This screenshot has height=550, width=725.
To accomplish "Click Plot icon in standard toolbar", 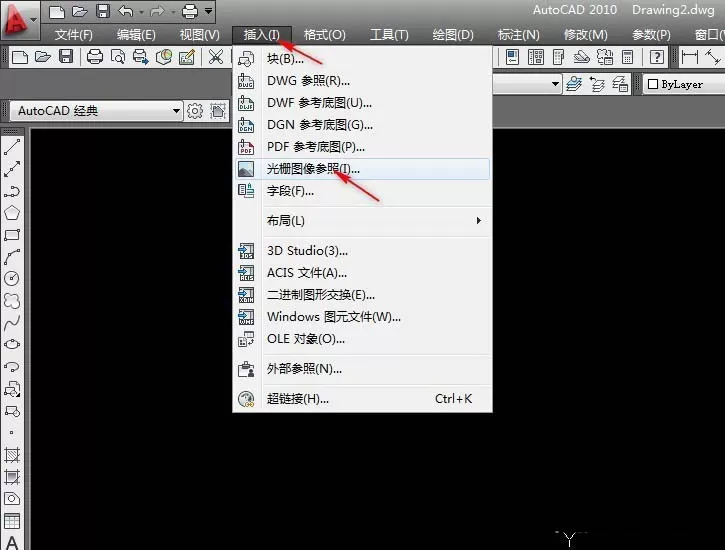I will coord(95,57).
